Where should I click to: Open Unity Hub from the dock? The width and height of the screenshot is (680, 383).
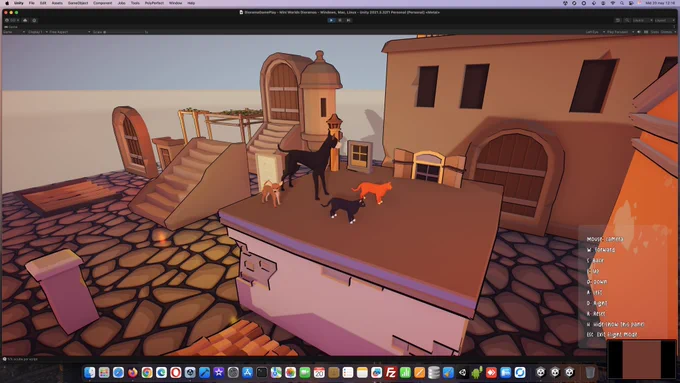(x=462, y=372)
